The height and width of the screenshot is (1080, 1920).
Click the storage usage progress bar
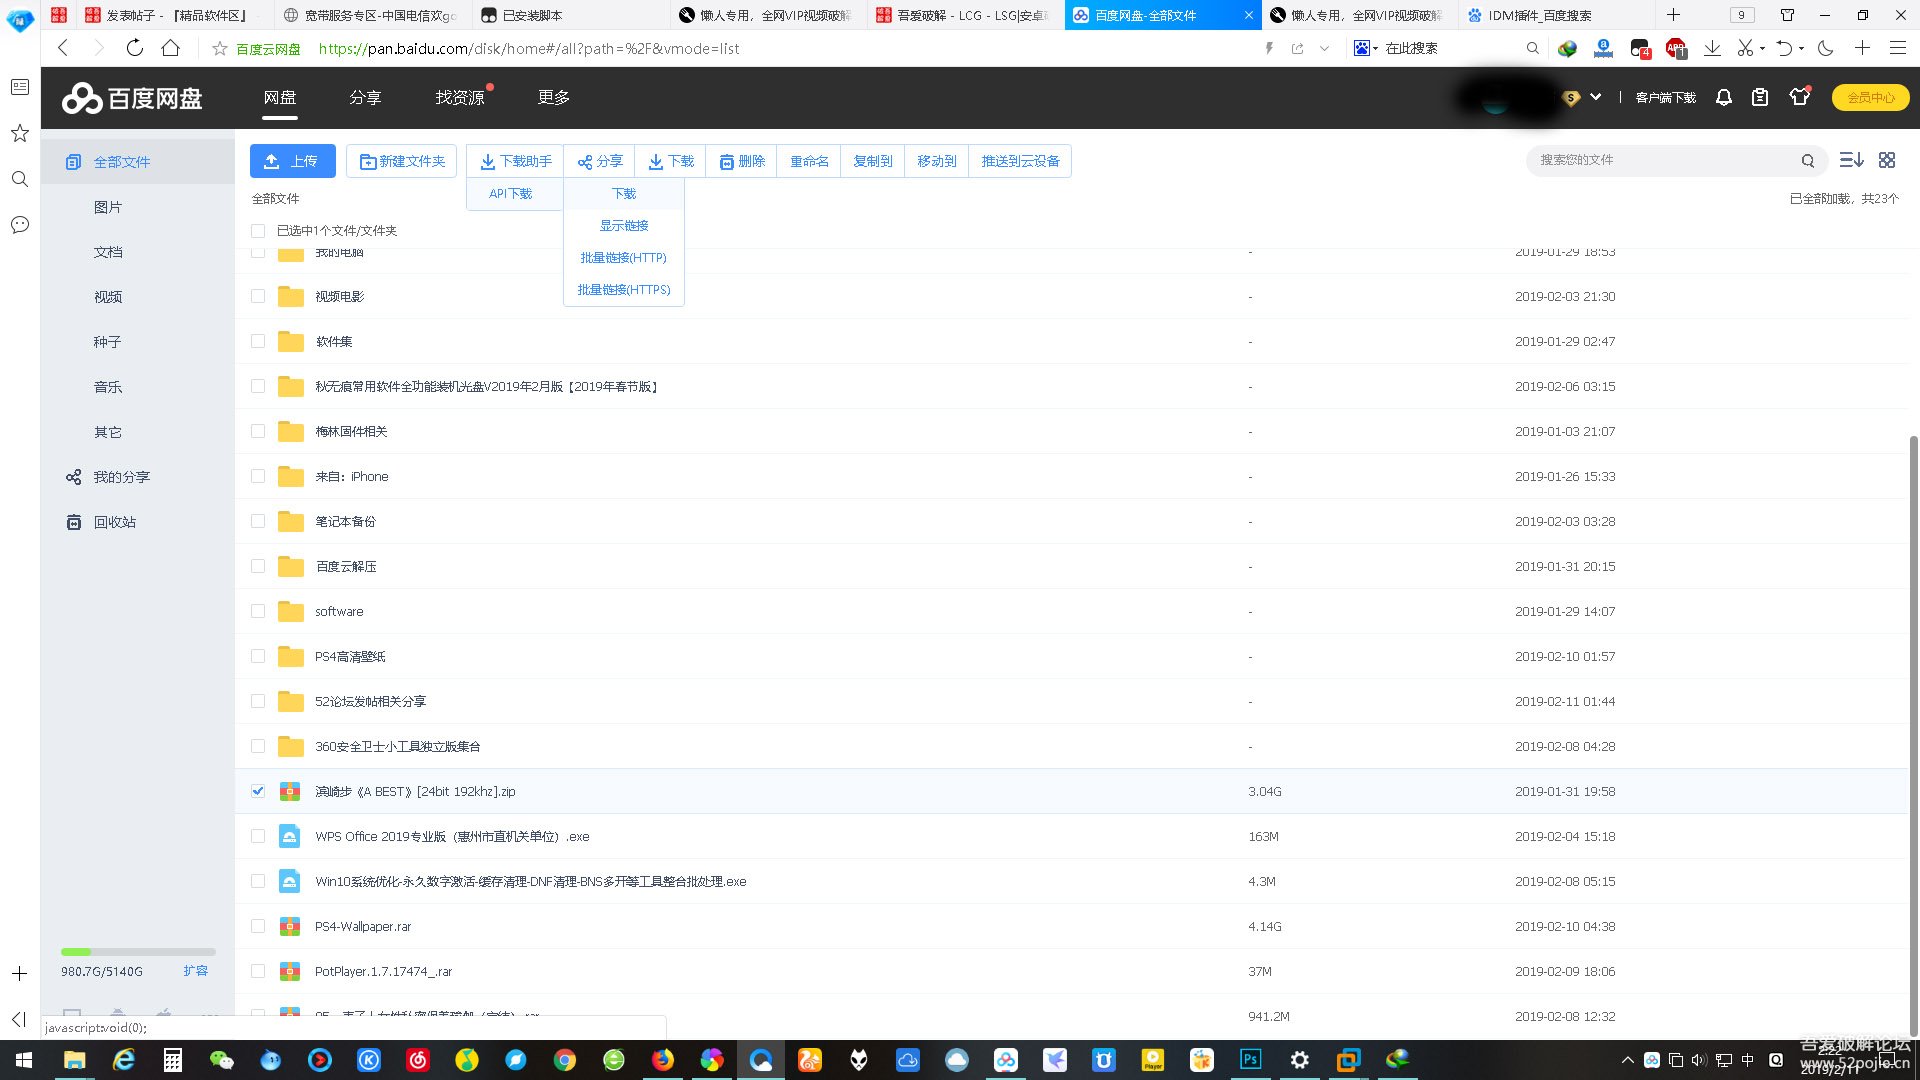pyautogui.click(x=138, y=952)
